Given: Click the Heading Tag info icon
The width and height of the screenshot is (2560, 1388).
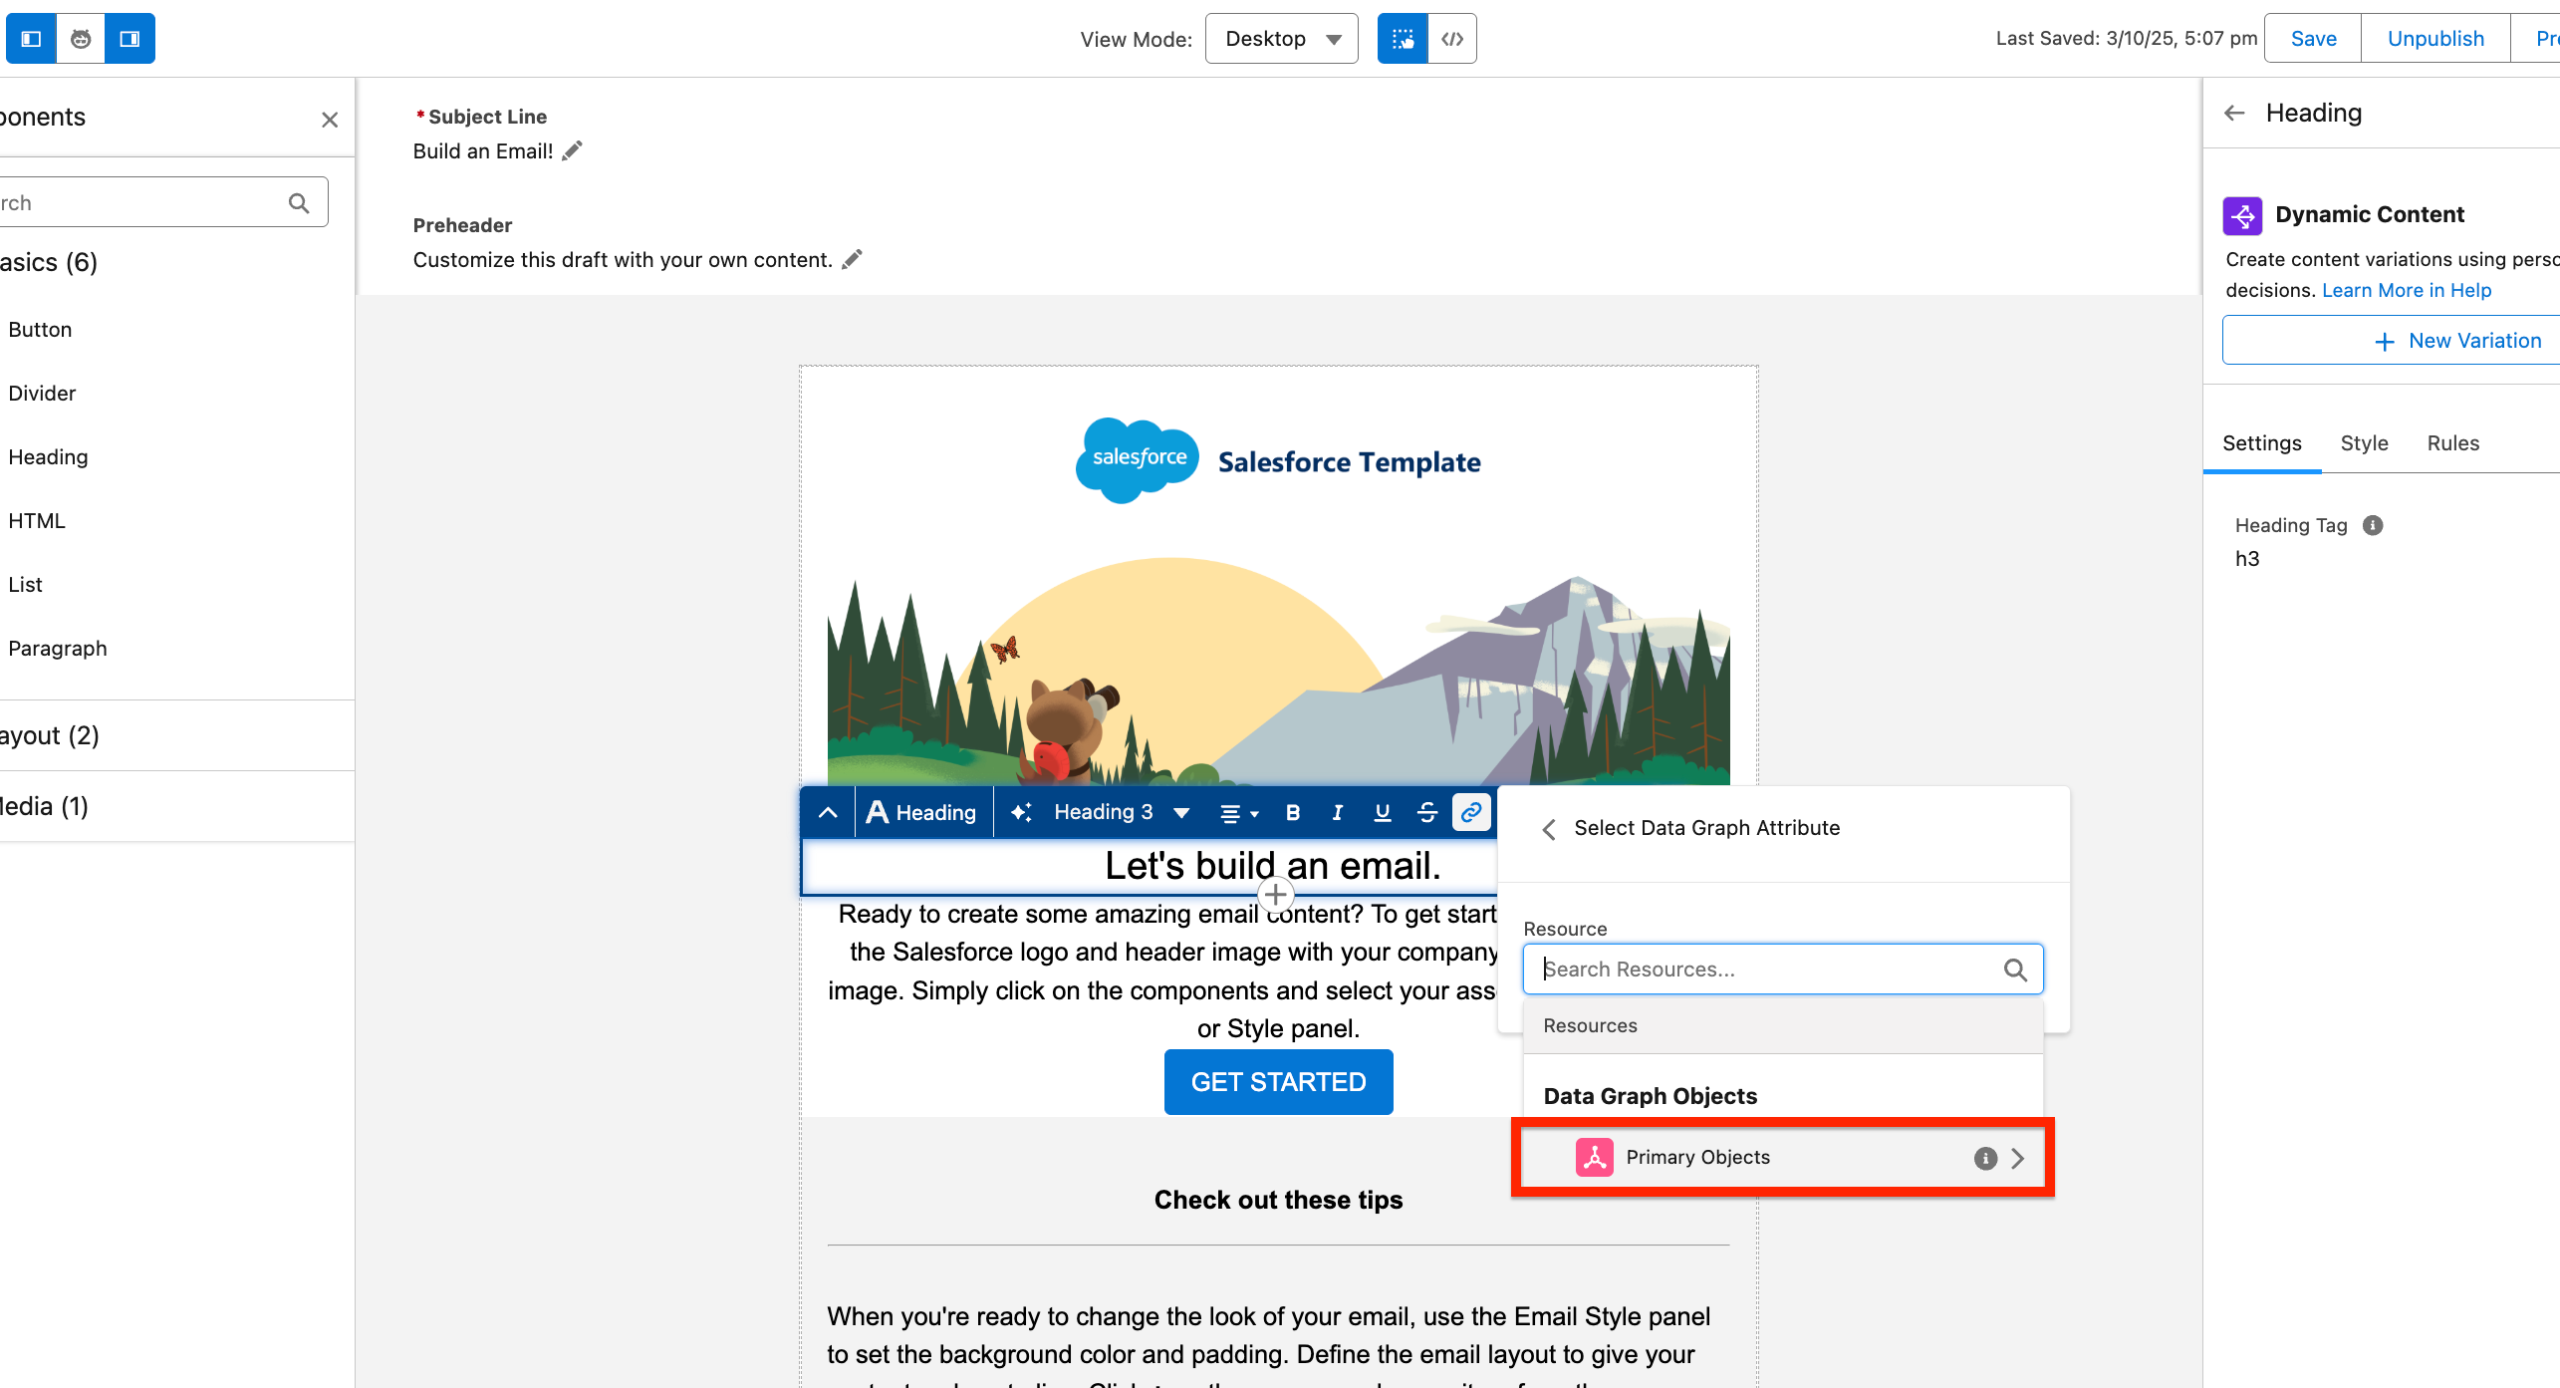Looking at the screenshot, I should coord(2372,525).
